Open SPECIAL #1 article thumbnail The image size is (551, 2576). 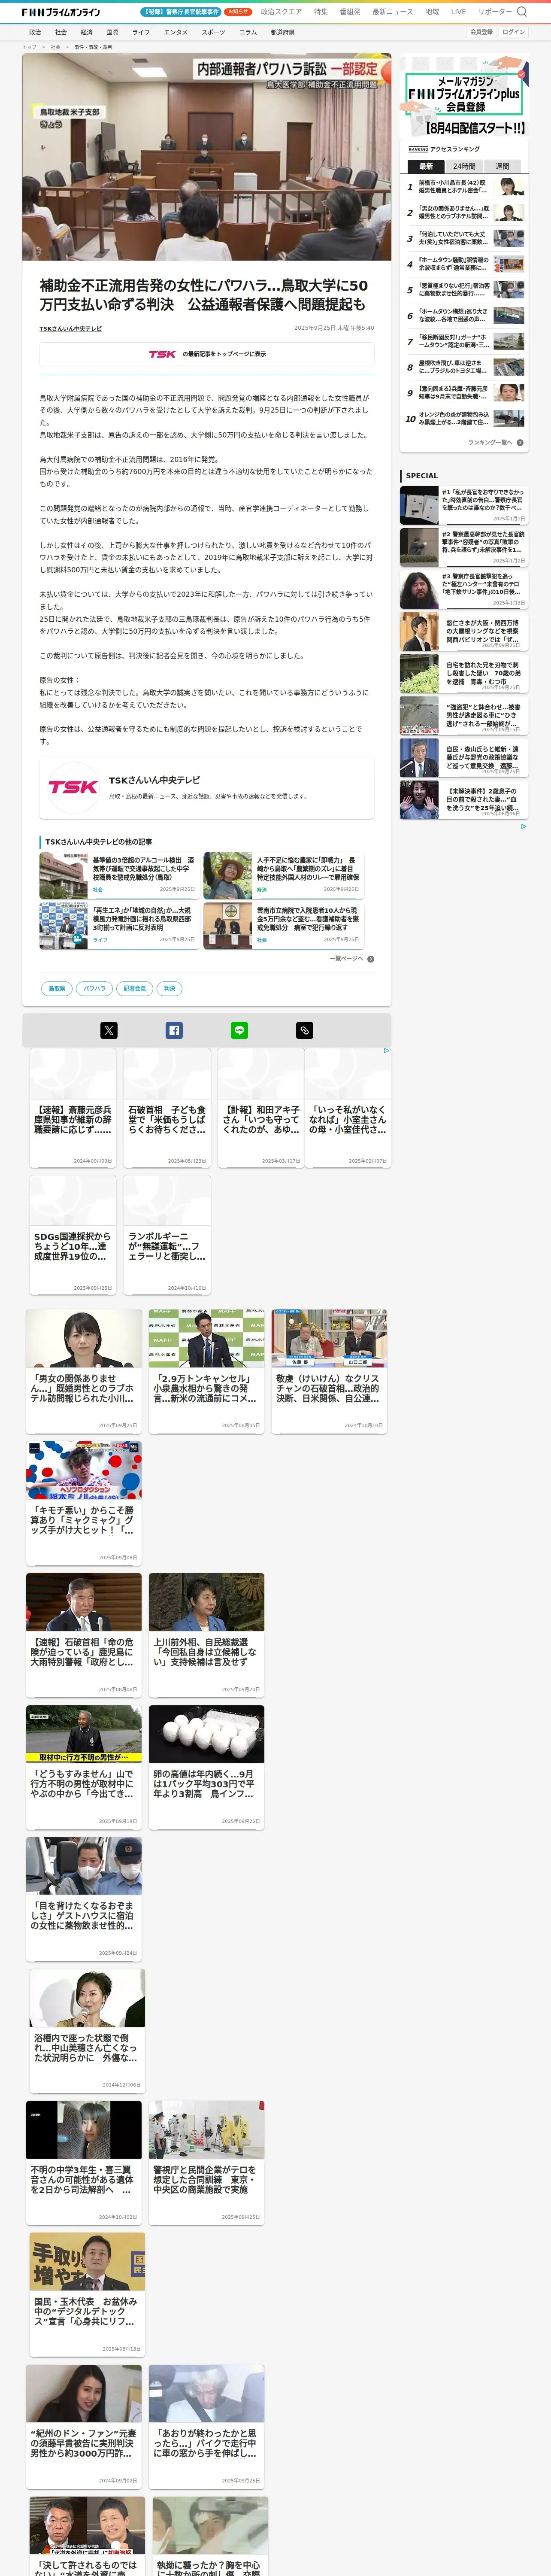coord(419,505)
